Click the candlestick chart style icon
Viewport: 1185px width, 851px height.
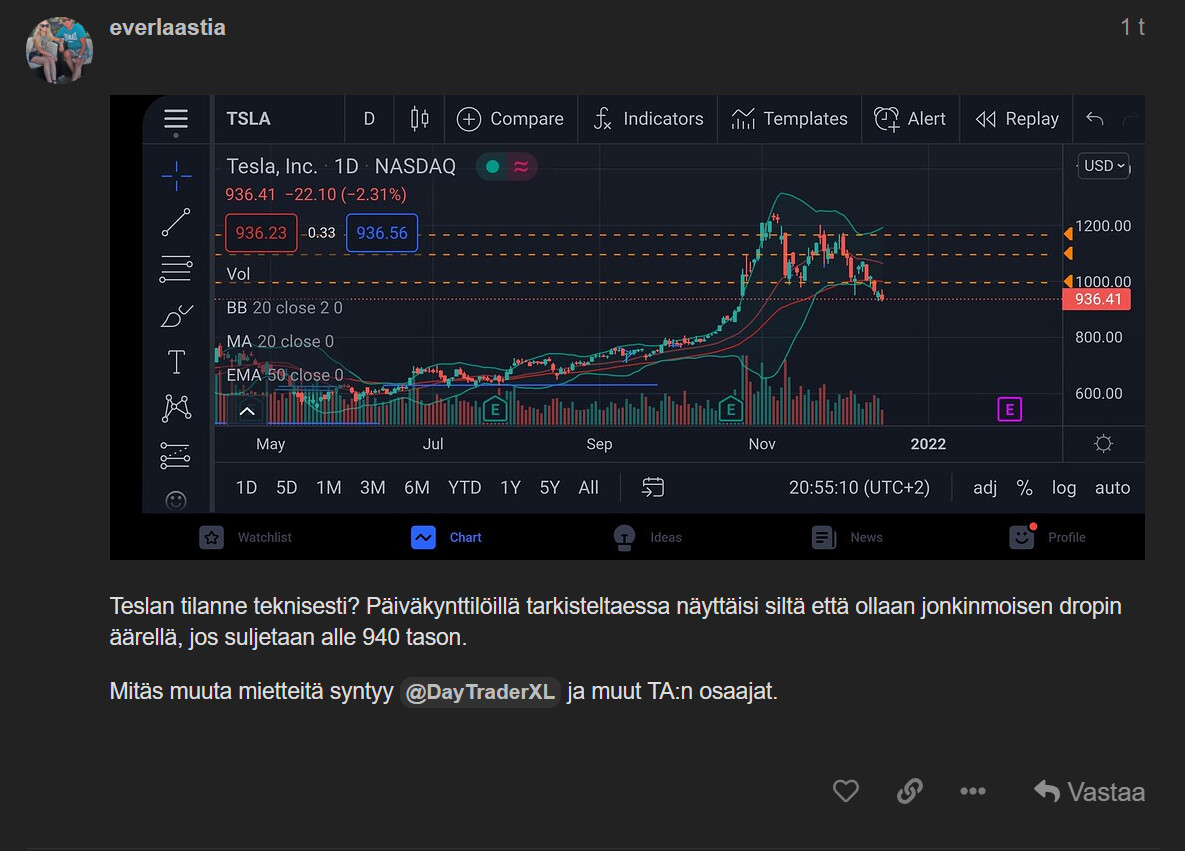[420, 119]
